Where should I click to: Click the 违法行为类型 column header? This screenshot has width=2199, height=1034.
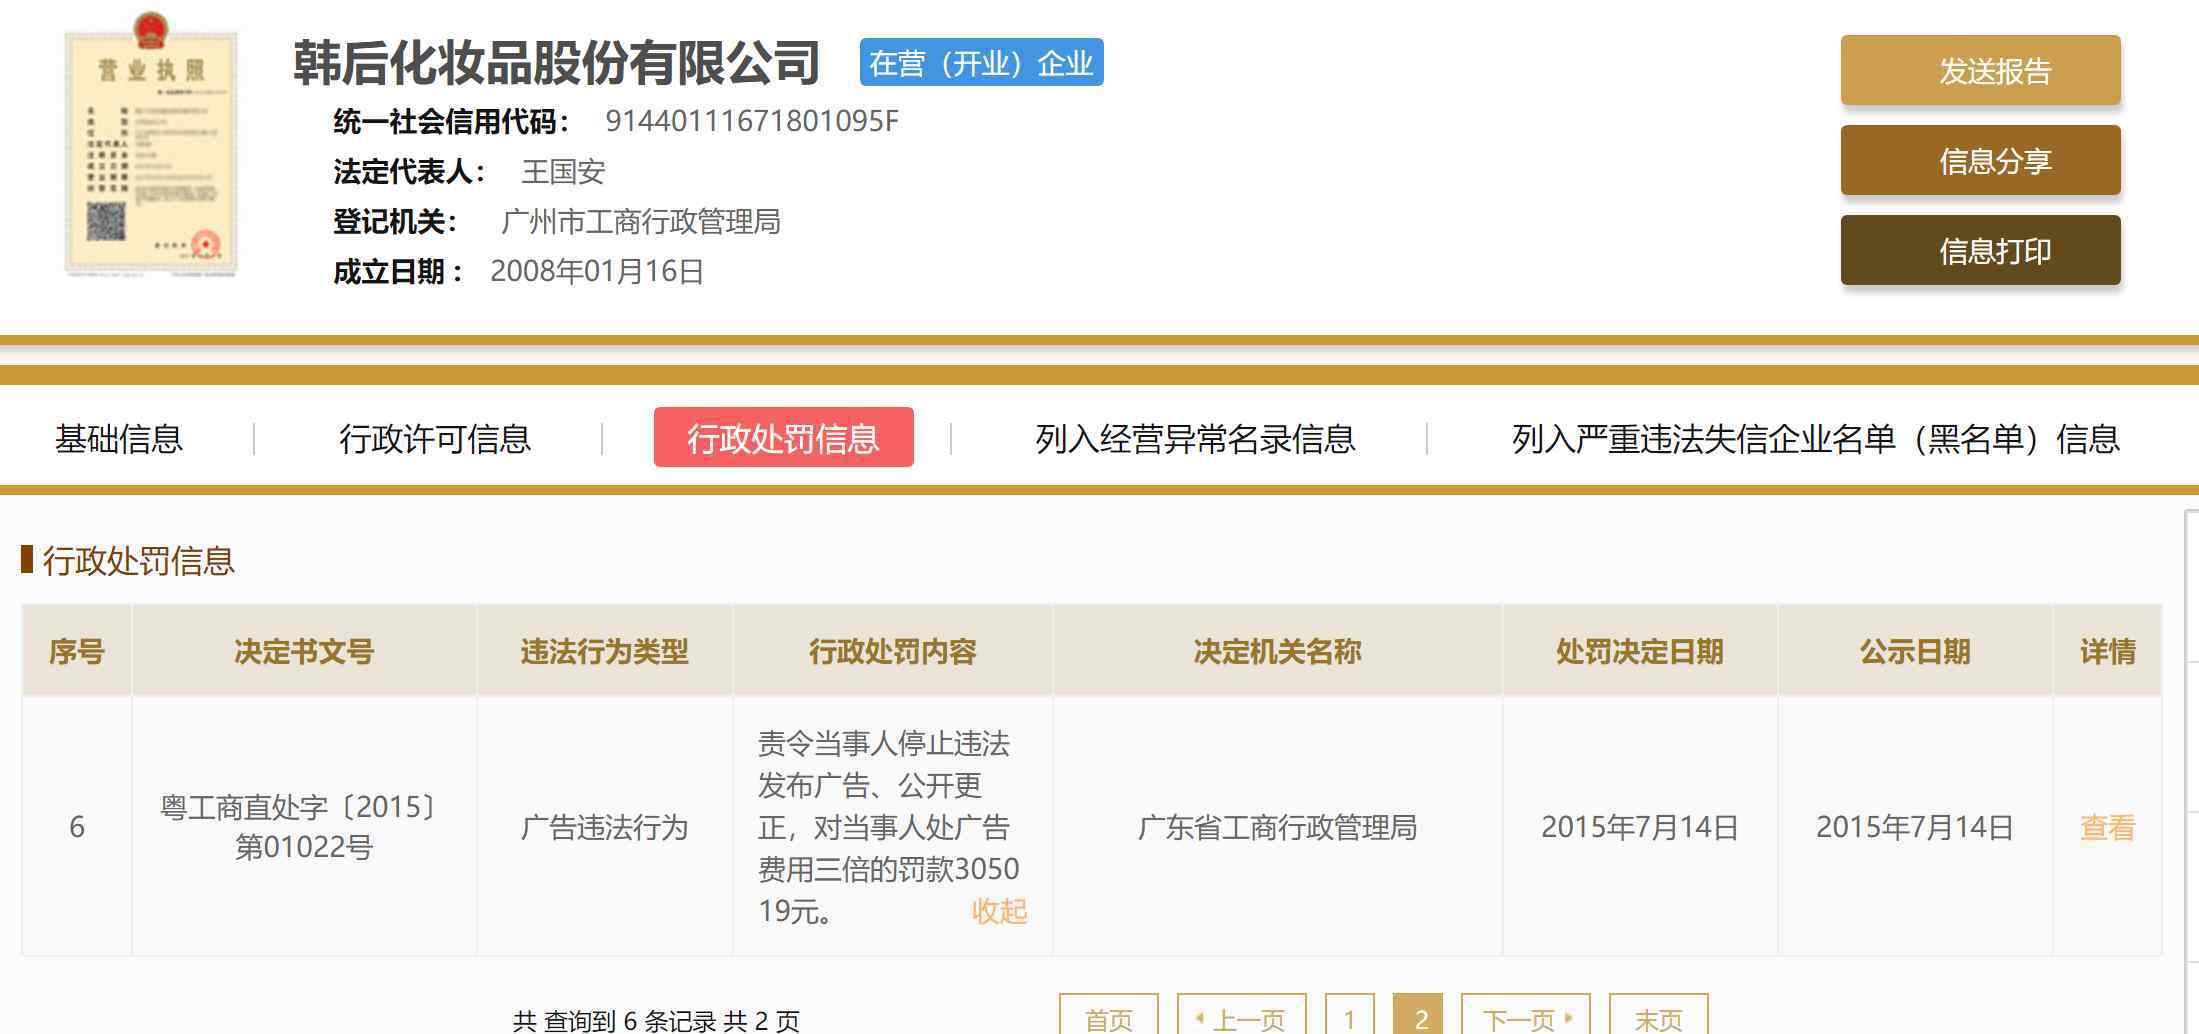(x=605, y=651)
